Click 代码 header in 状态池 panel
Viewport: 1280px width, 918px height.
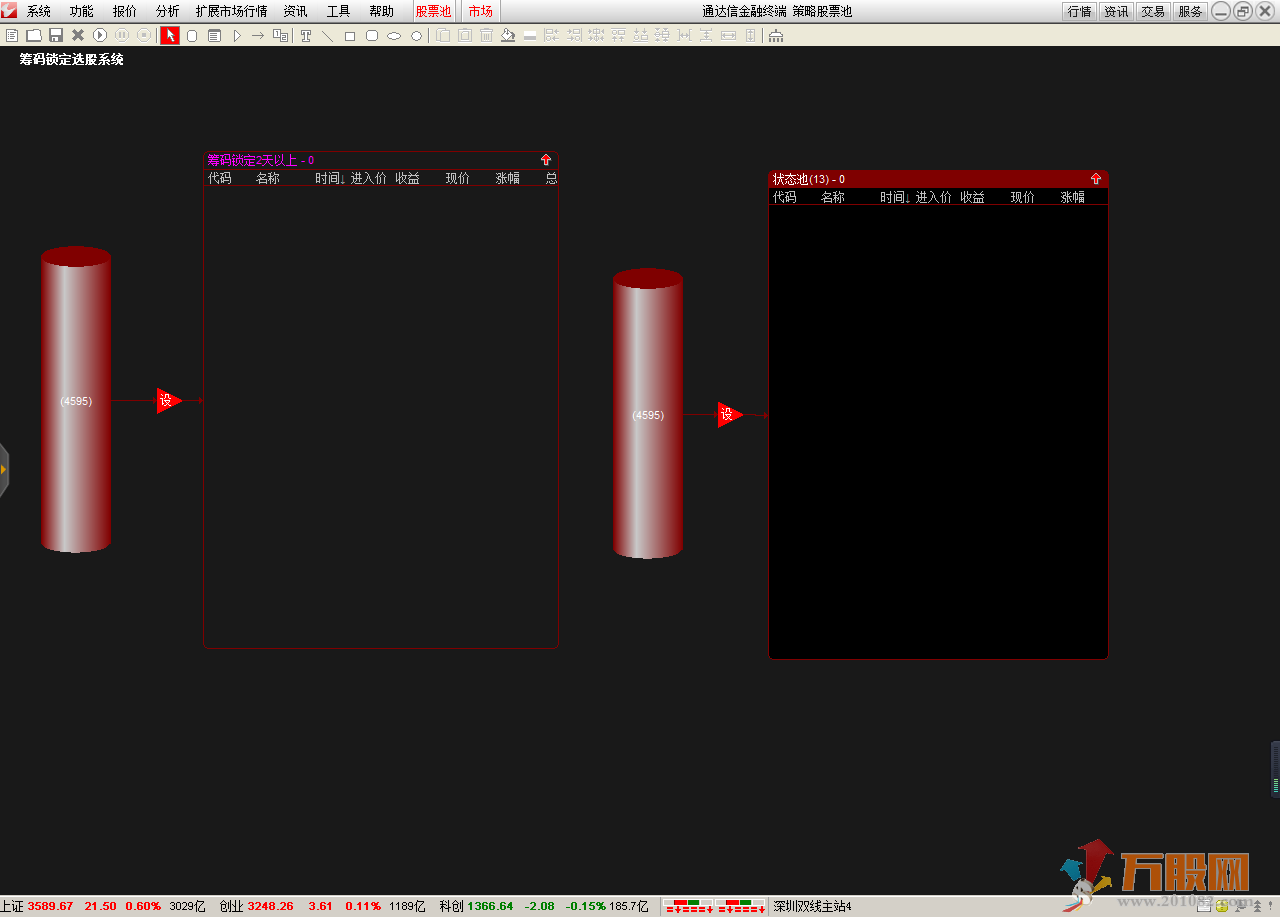tap(785, 197)
